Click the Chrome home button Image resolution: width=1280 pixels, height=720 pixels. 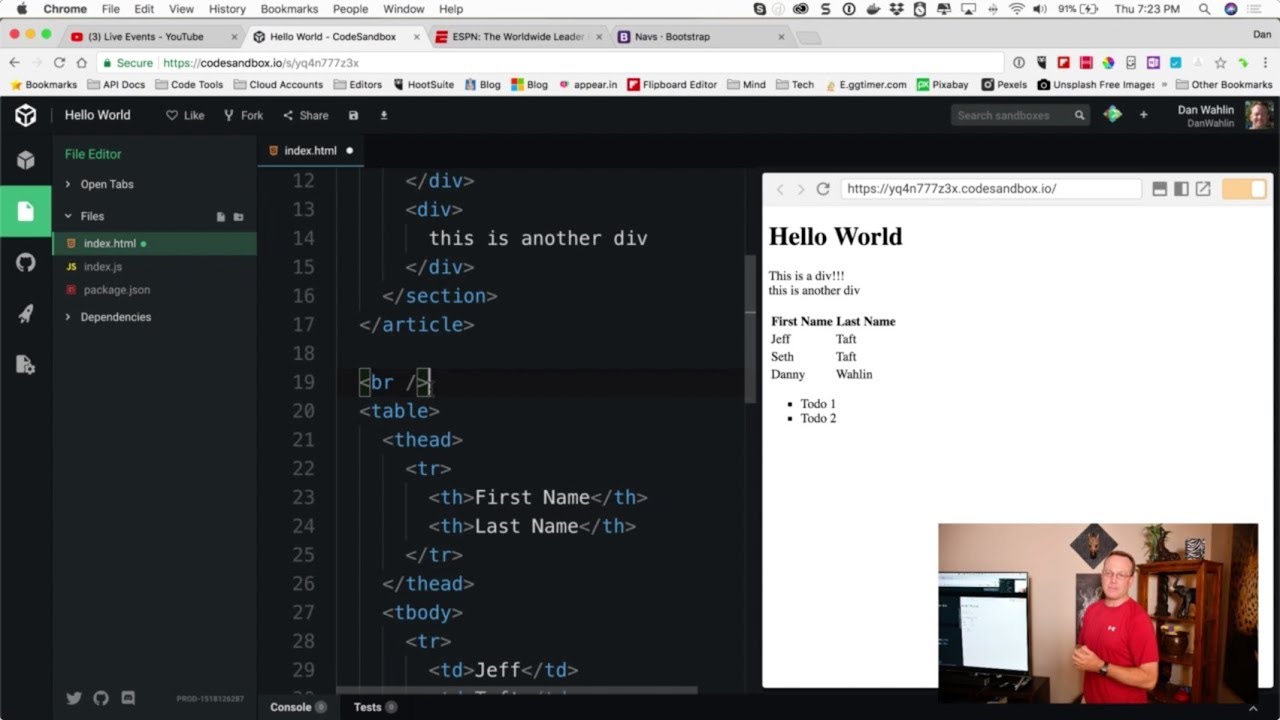click(x=81, y=62)
